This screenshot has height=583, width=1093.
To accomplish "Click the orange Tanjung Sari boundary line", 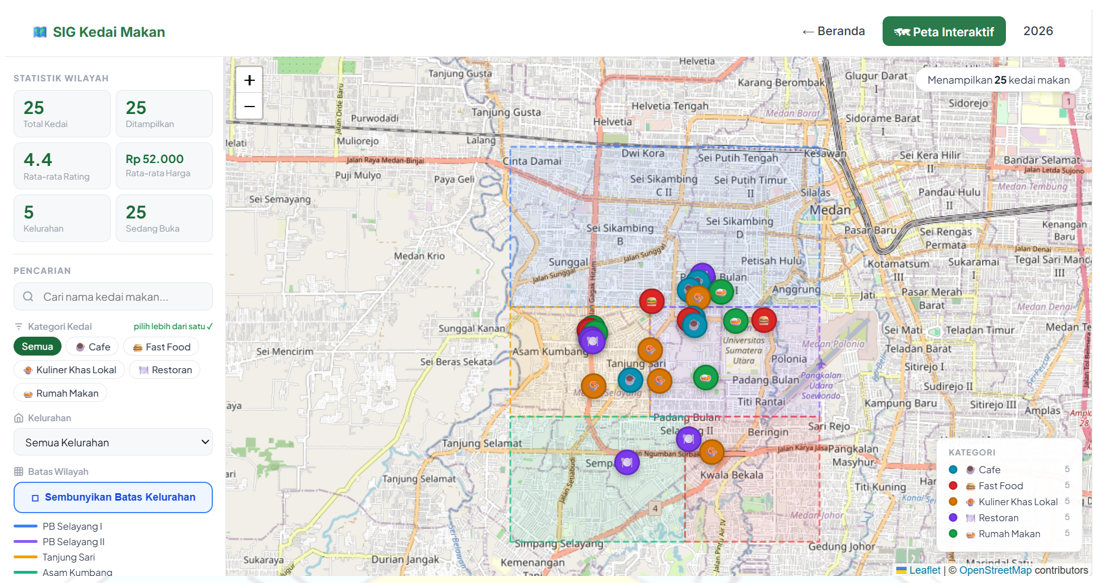I will pos(26,557).
